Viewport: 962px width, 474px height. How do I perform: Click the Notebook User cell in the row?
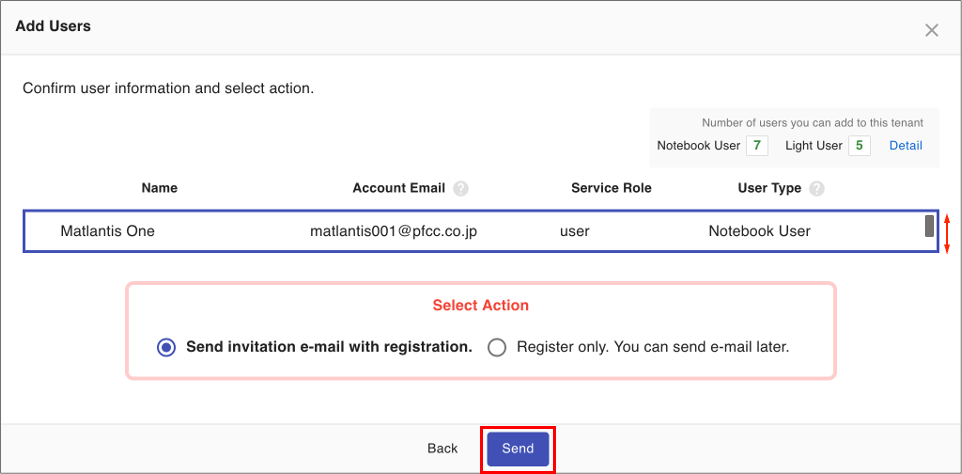[x=759, y=231]
